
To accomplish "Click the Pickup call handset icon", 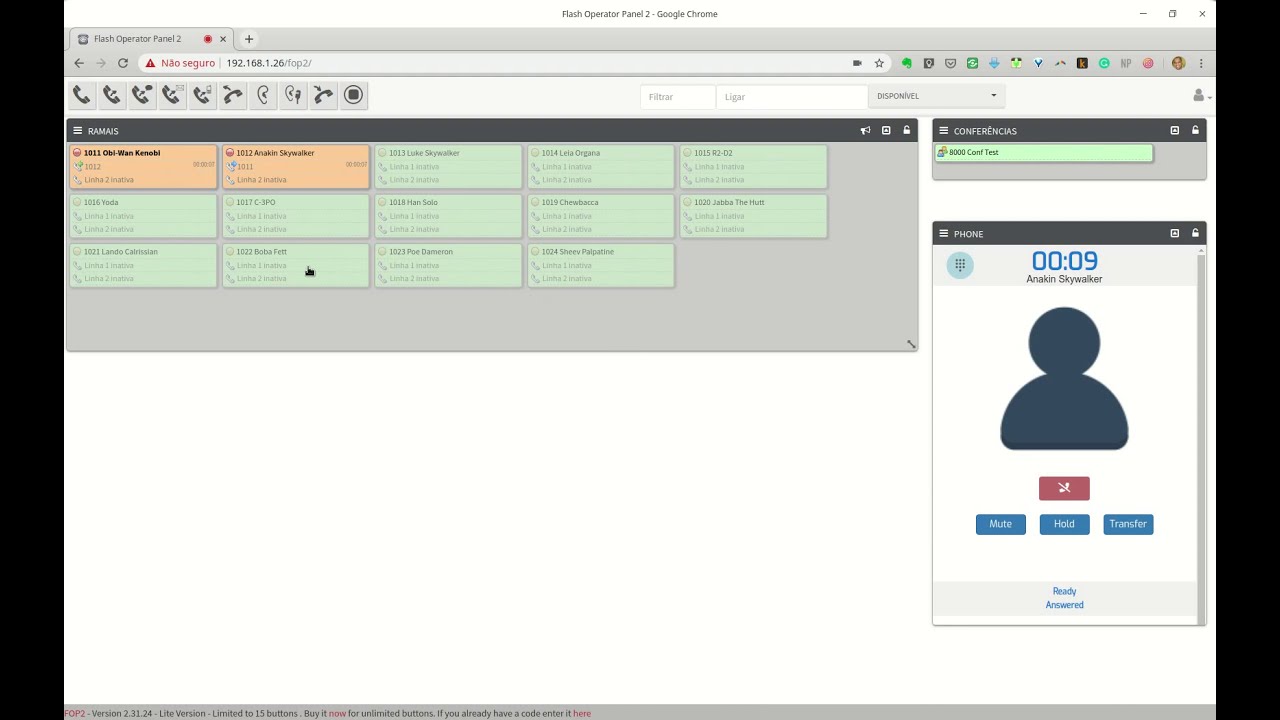I will [233, 95].
